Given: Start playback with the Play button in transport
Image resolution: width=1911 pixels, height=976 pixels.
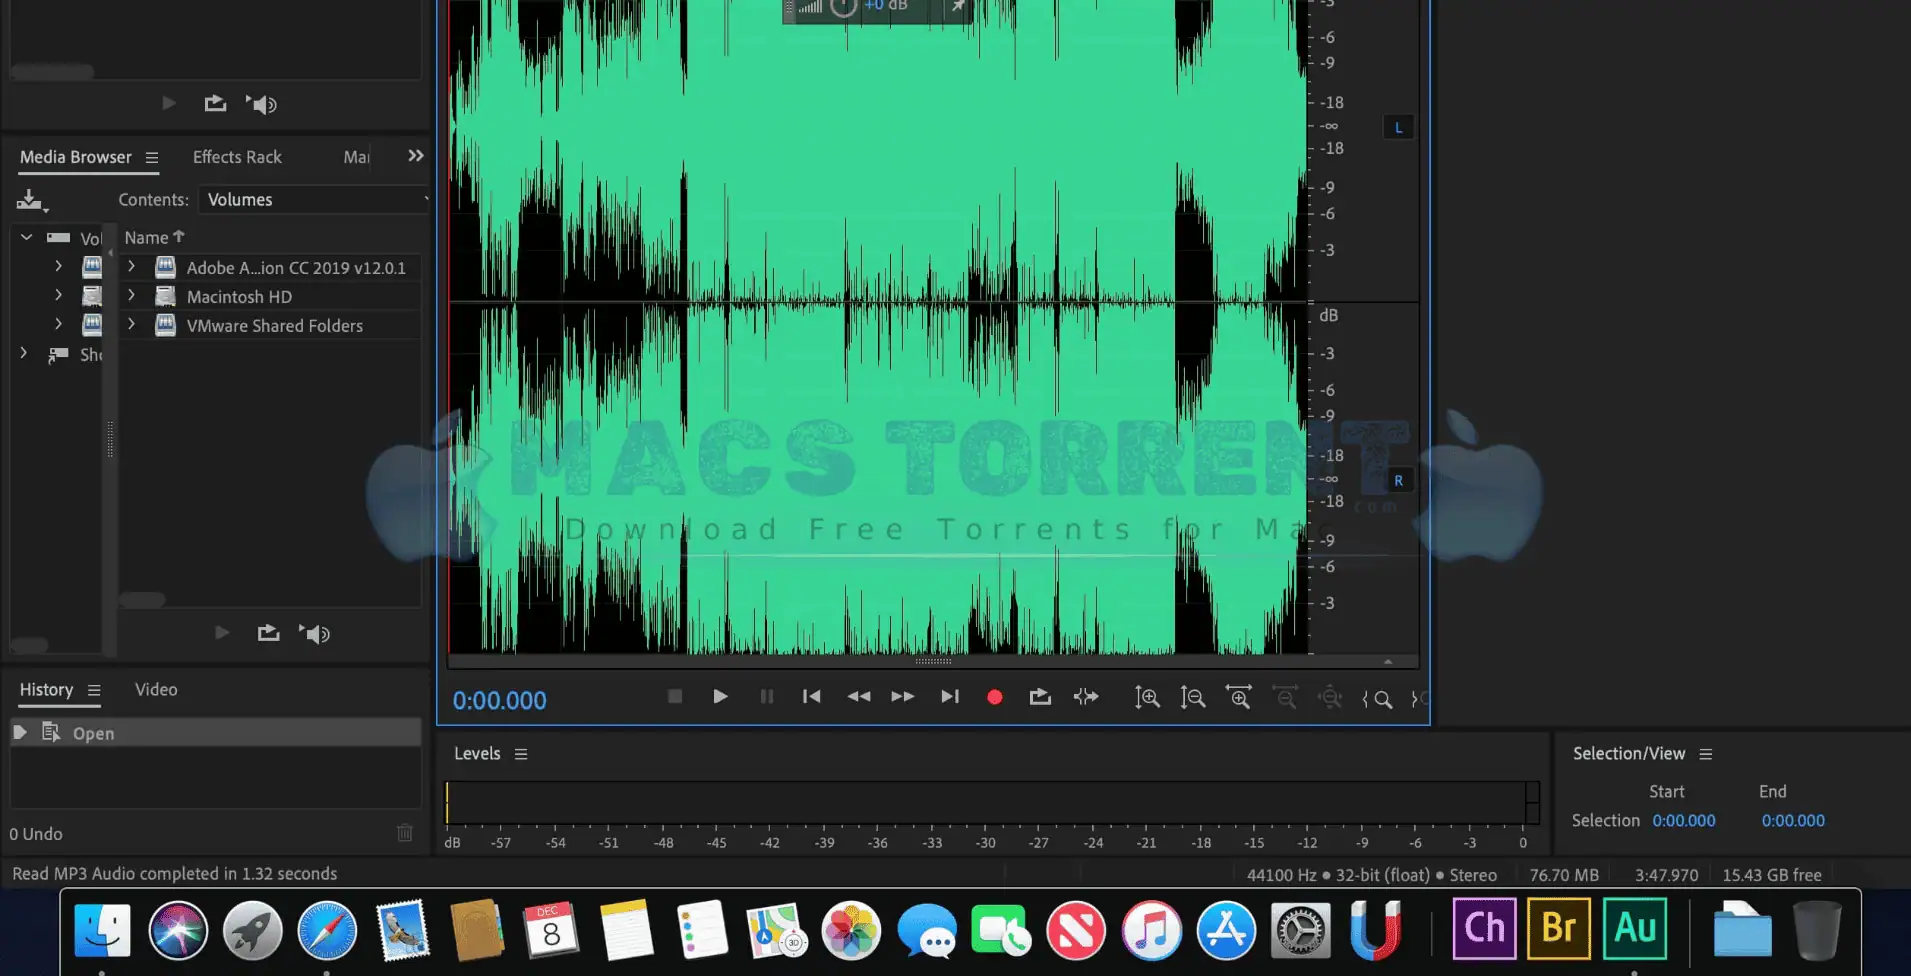Looking at the screenshot, I should [x=720, y=696].
